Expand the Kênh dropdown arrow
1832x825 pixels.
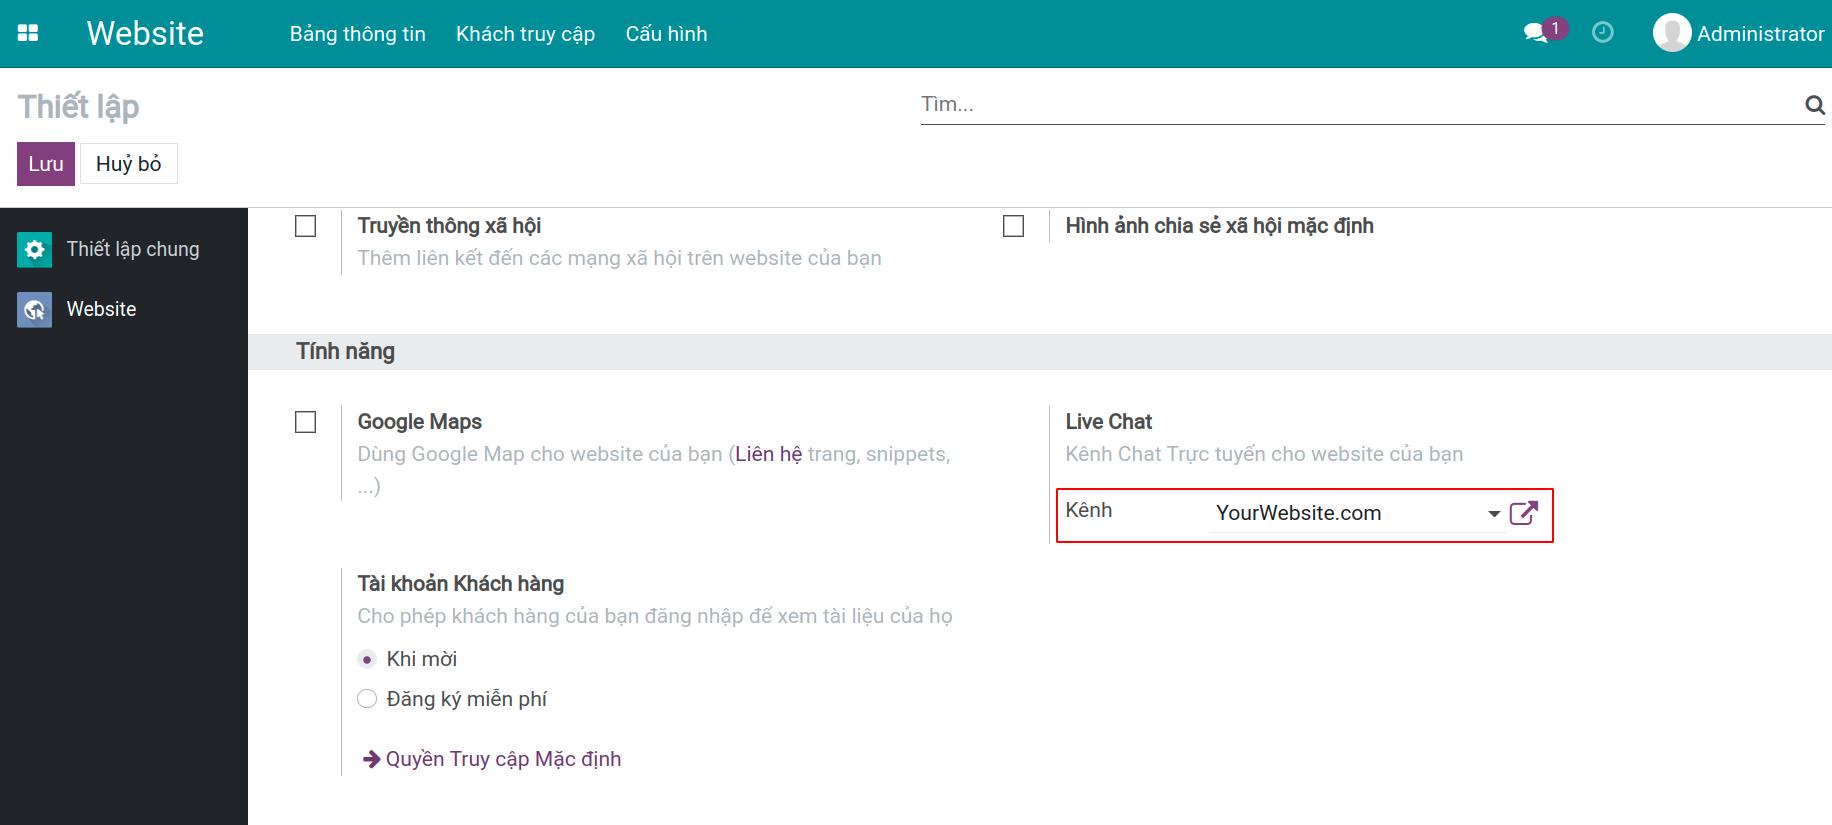pos(1494,514)
